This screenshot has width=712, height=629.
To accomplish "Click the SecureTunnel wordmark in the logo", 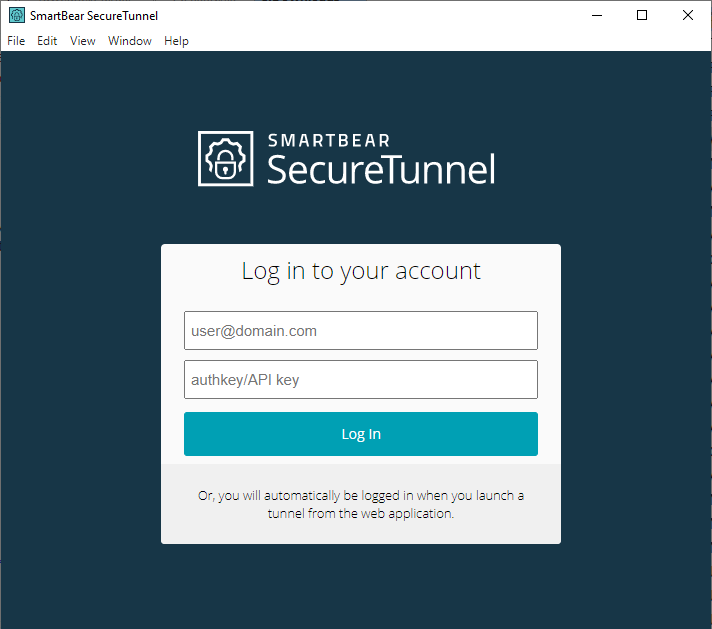I will (381, 169).
